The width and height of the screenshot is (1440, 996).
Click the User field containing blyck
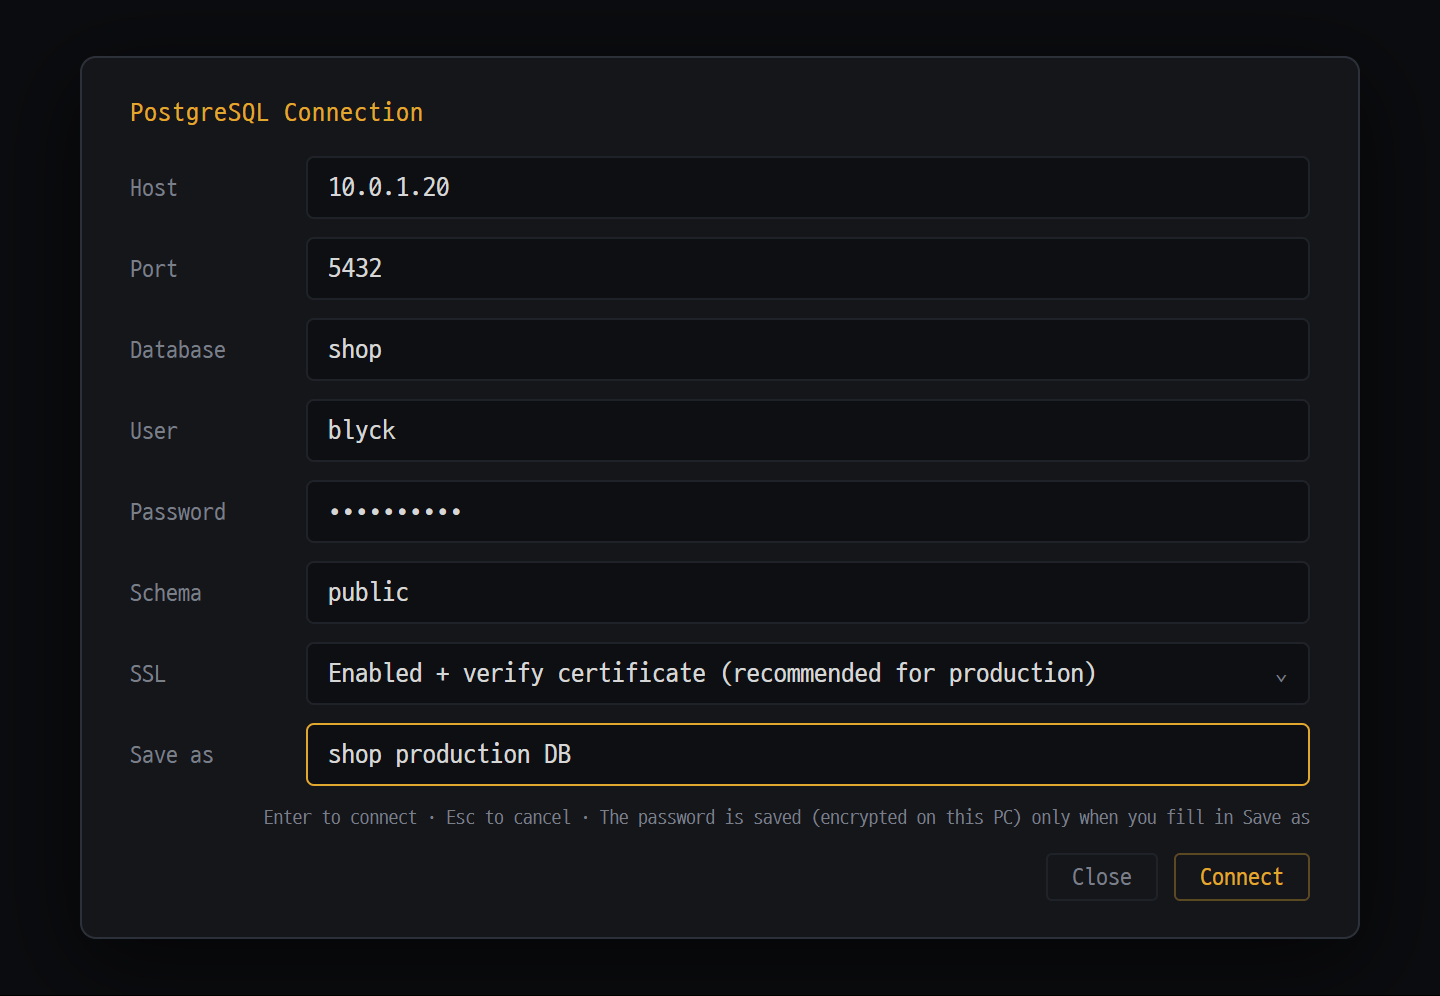tap(808, 430)
